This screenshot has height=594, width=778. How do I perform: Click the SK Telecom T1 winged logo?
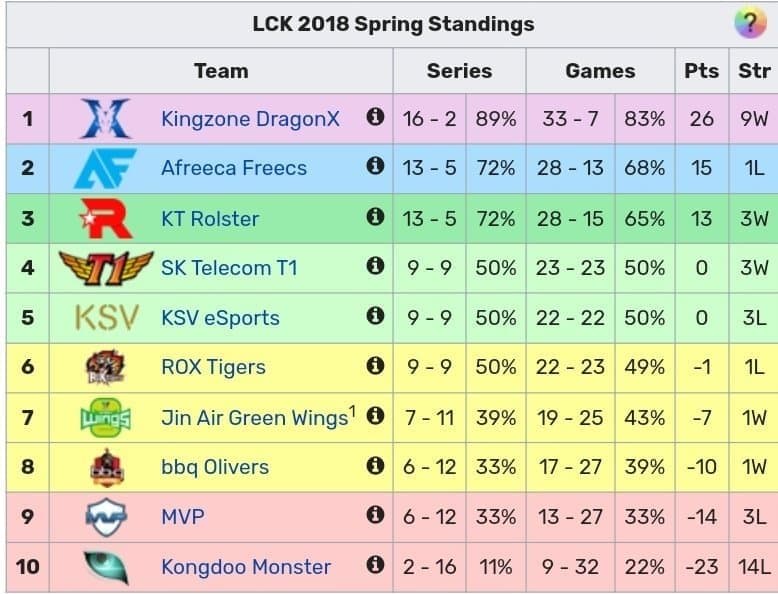pos(106,268)
